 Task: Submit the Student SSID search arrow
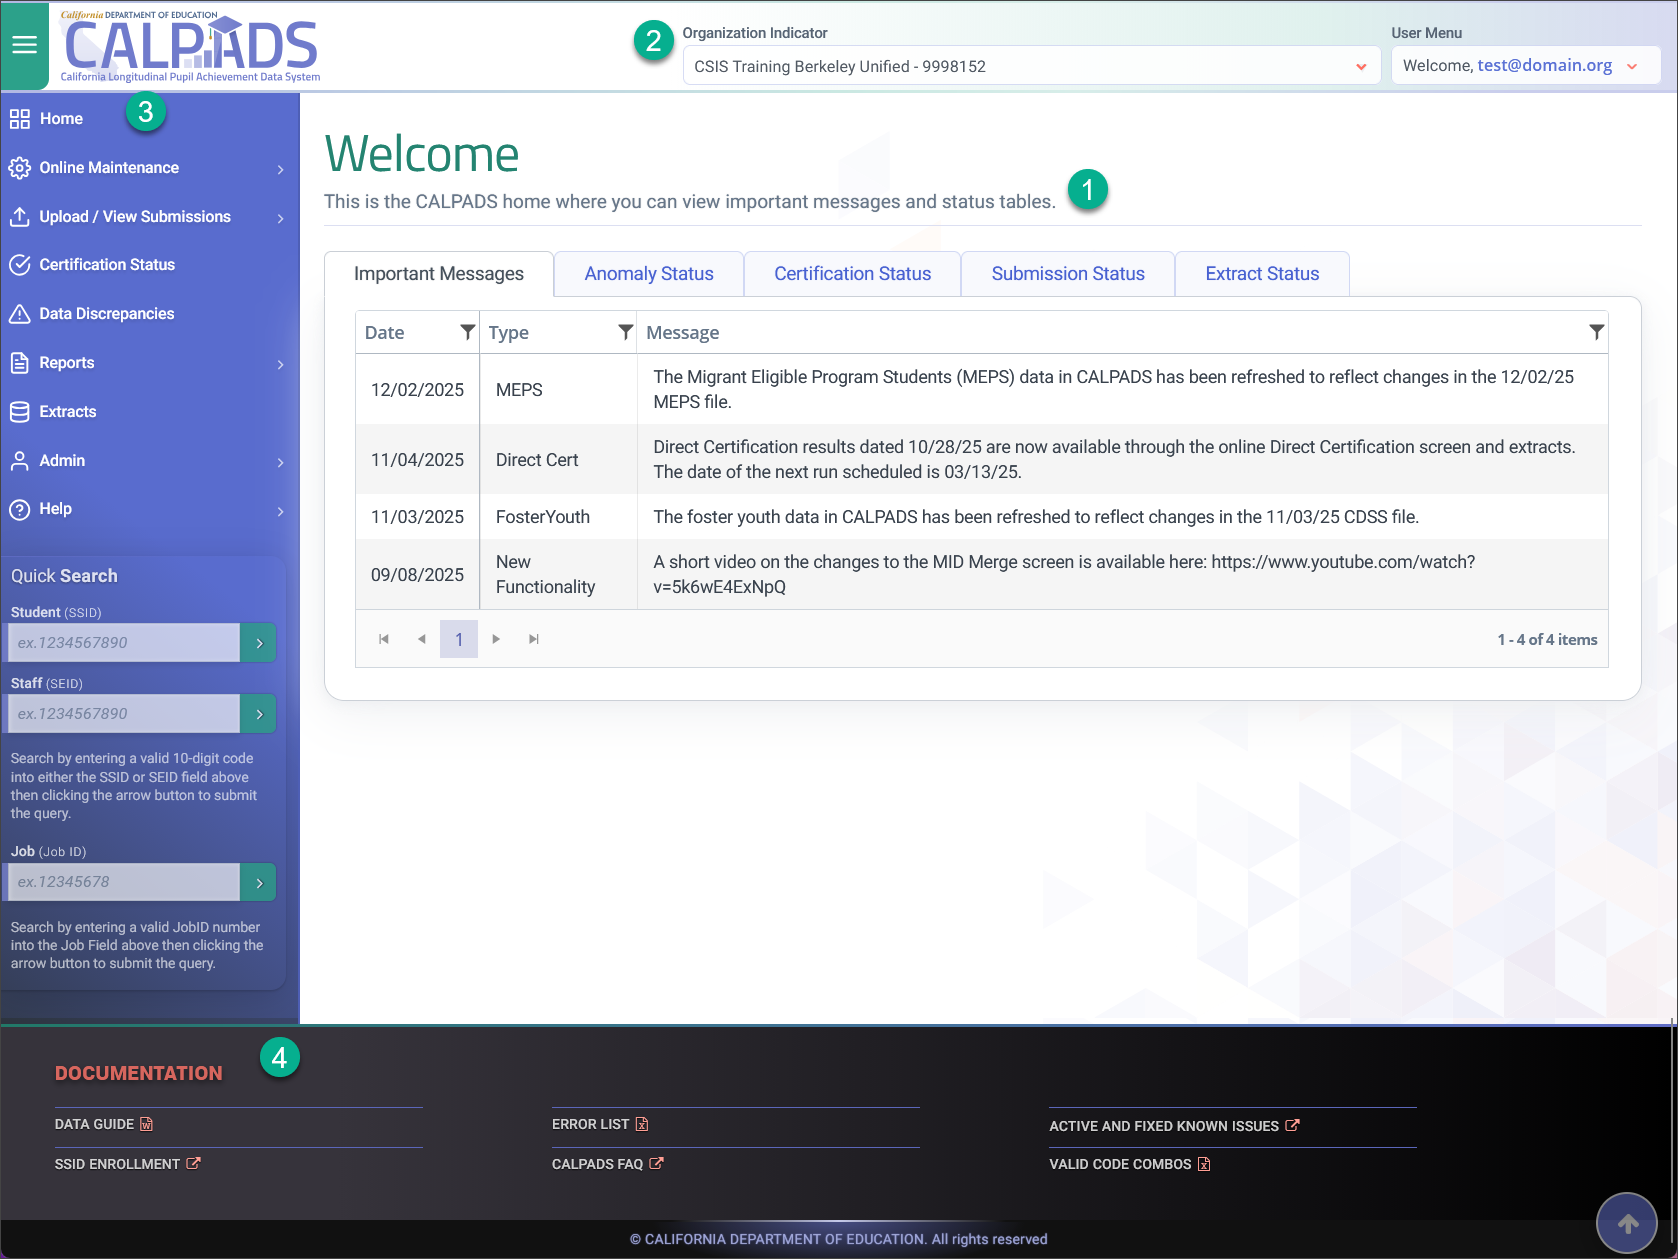point(259,643)
